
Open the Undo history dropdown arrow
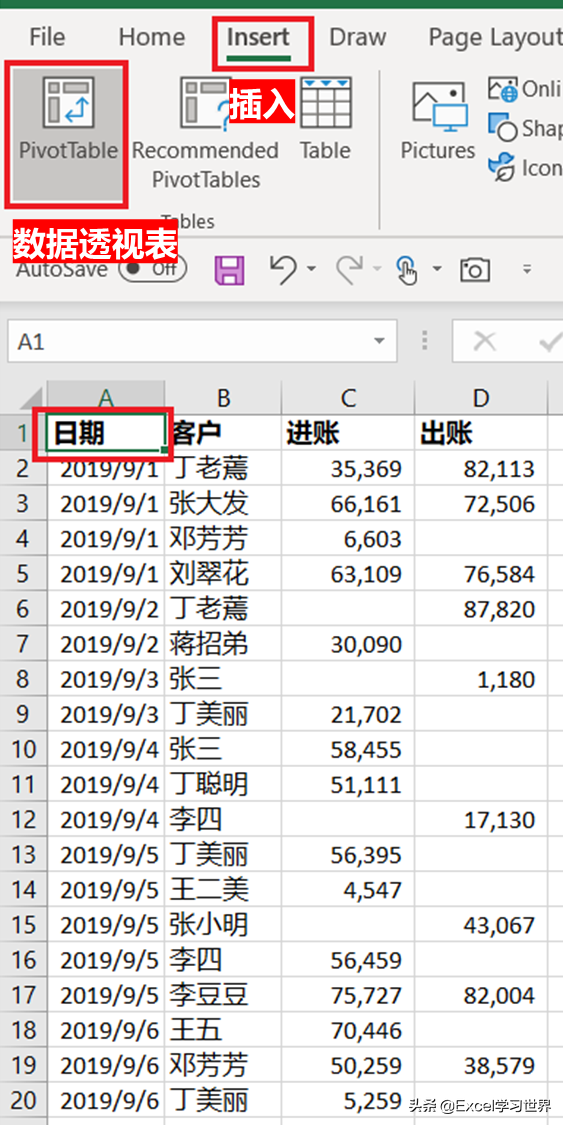click(x=311, y=270)
